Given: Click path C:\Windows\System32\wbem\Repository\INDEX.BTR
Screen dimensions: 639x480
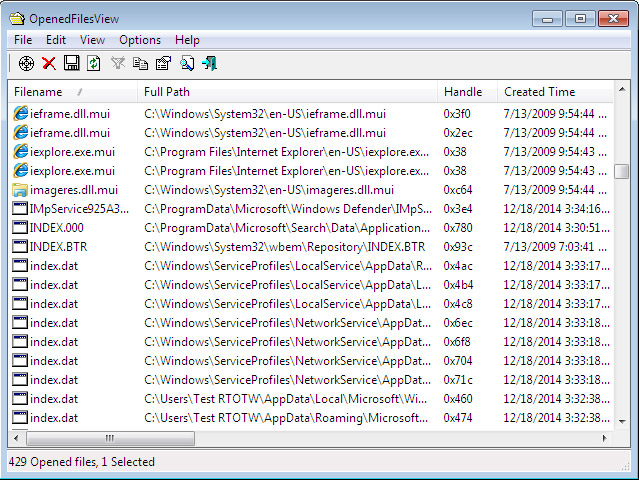Looking at the screenshot, I should (x=284, y=247).
